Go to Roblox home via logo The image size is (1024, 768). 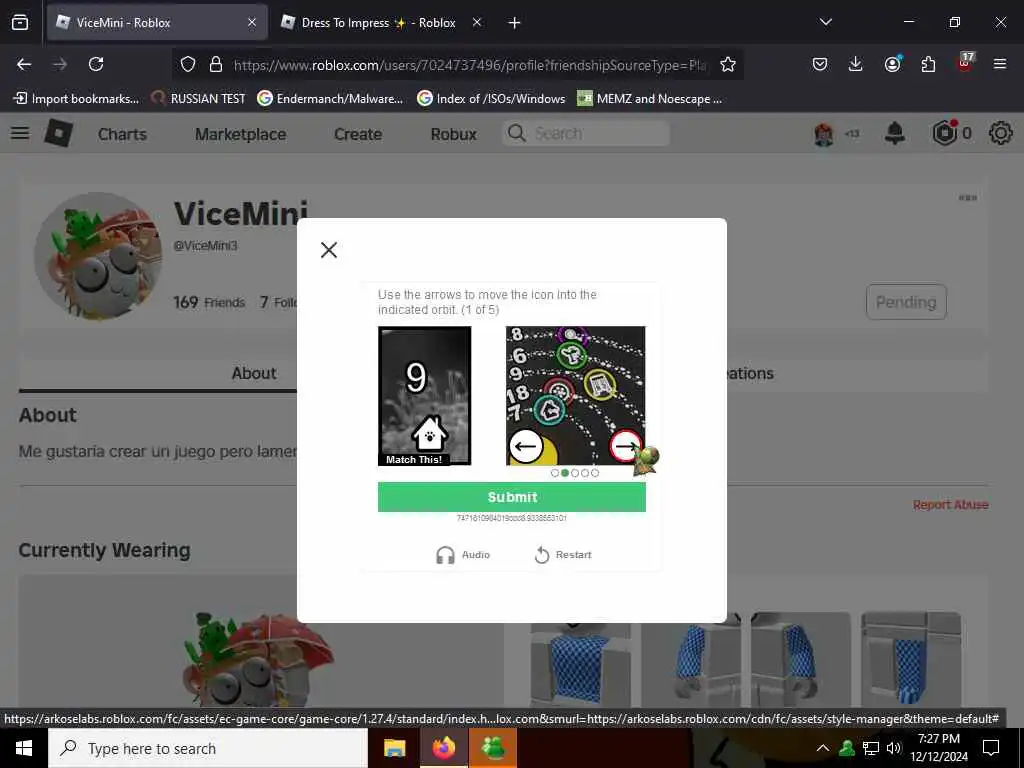(59, 133)
